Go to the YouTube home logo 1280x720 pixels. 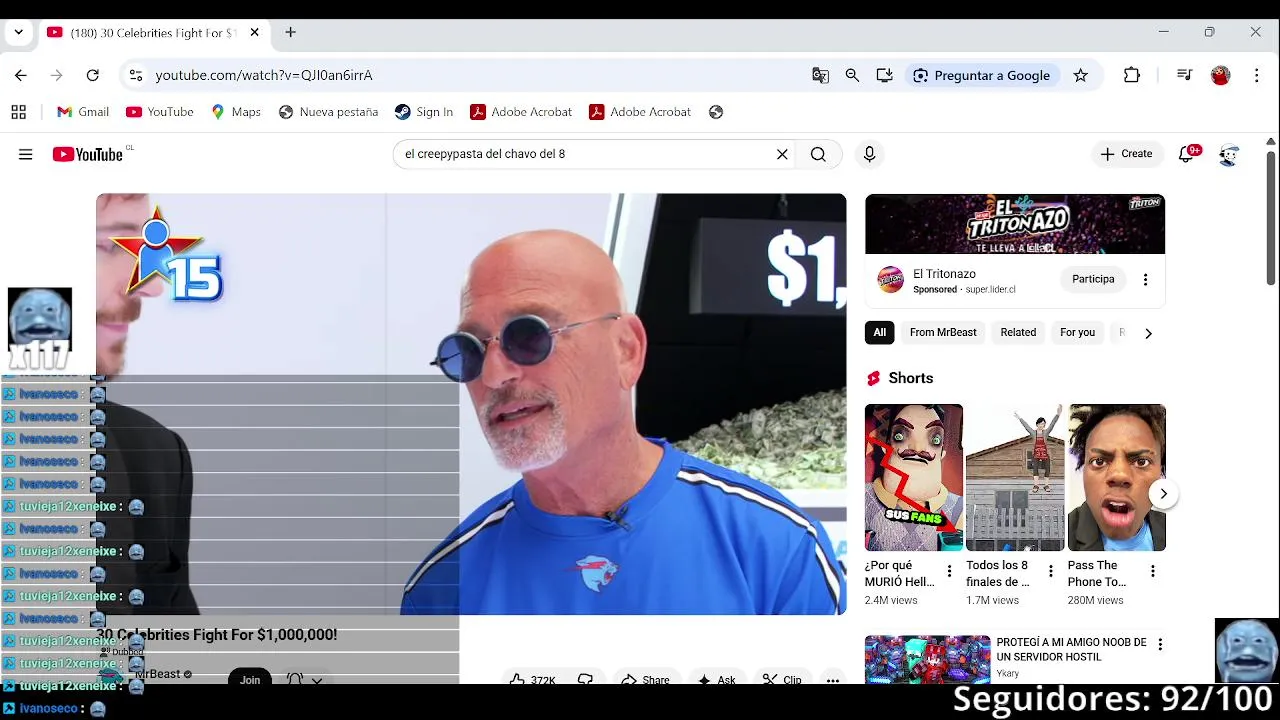[x=88, y=154]
